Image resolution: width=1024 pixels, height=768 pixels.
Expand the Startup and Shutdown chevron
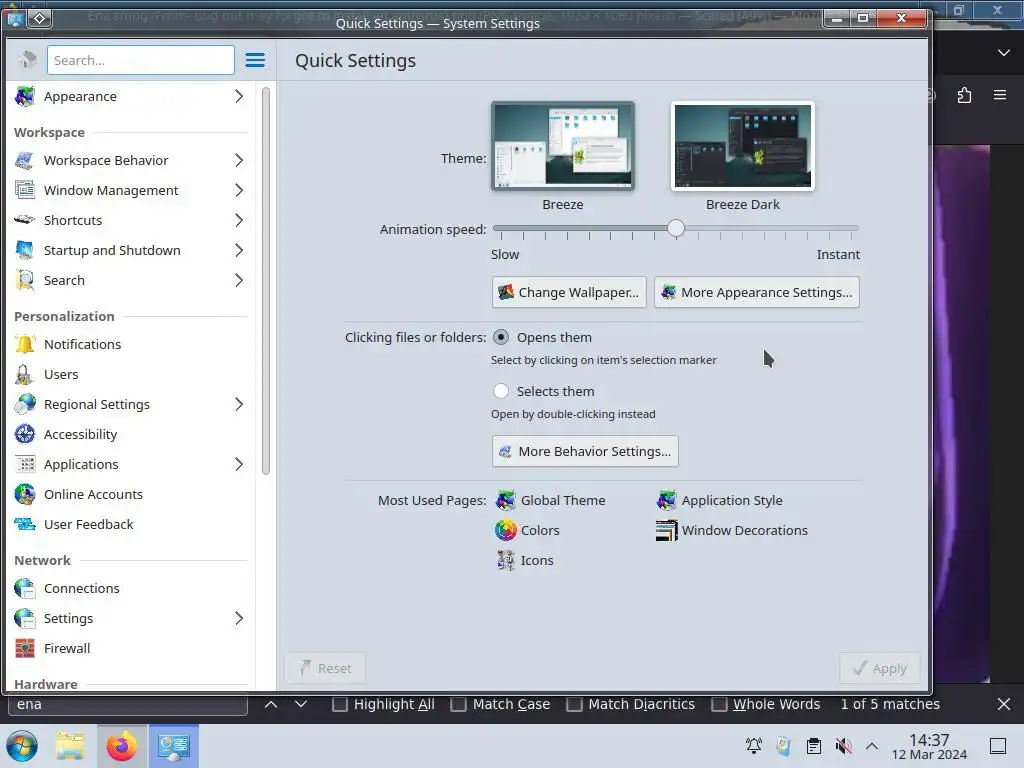239,250
